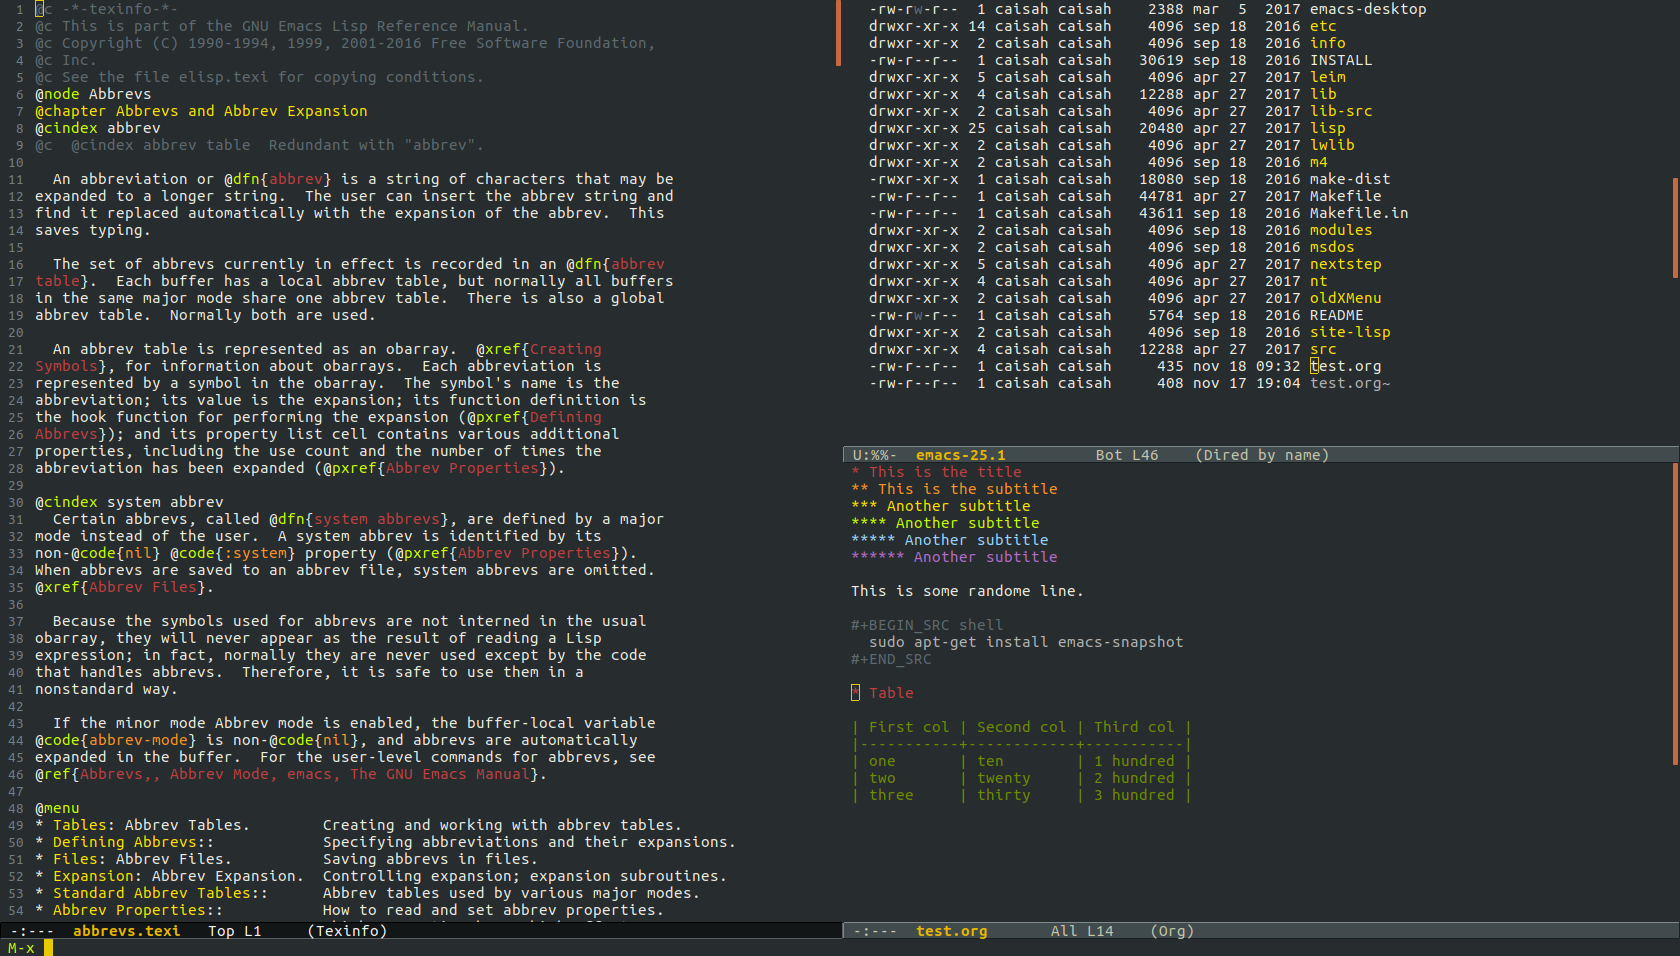
Task: Click the abbrevs.texi buffer name in mode line
Action: [127, 931]
